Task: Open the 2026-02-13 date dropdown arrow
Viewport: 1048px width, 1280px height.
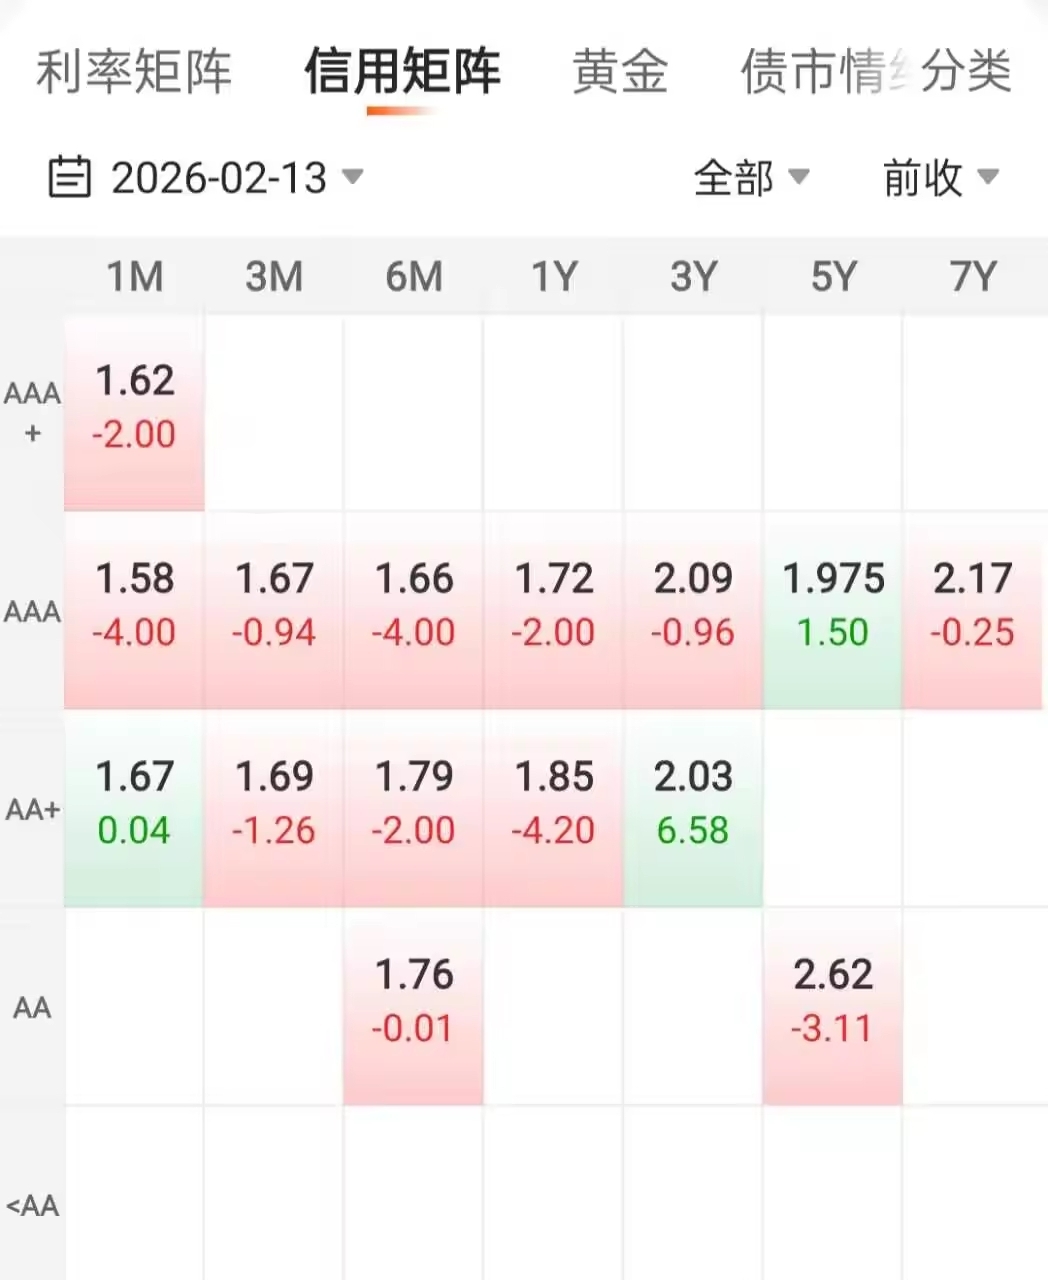Action: pos(352,177)
